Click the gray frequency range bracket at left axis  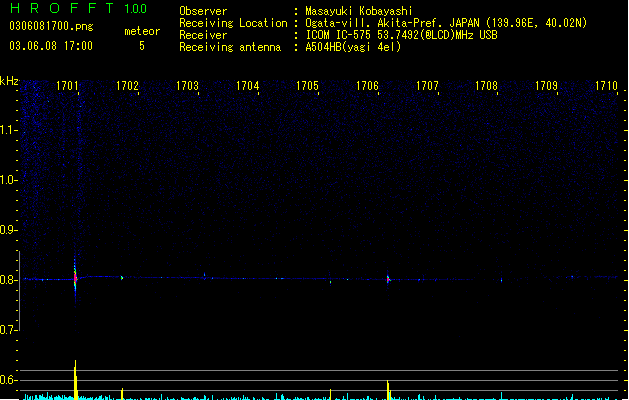19,290
